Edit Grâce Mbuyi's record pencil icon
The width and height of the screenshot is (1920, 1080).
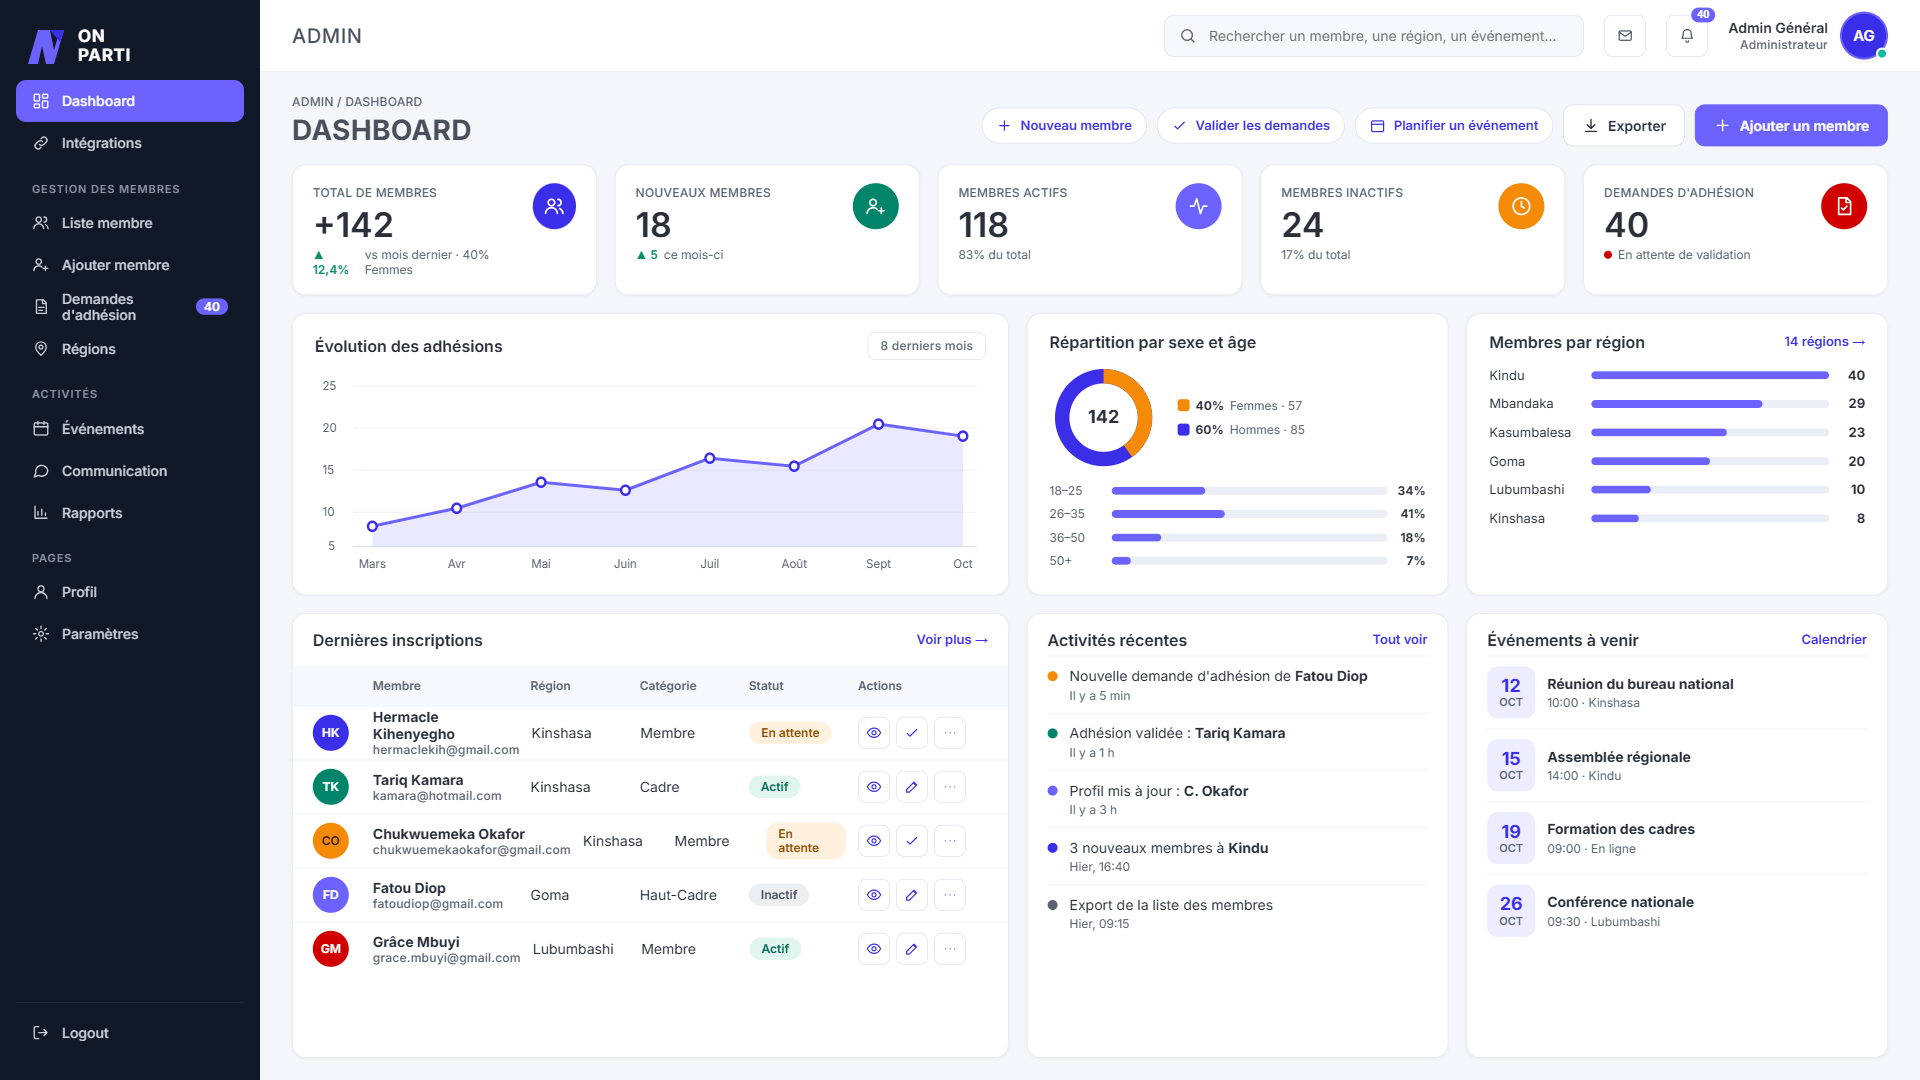coord(912,949)
